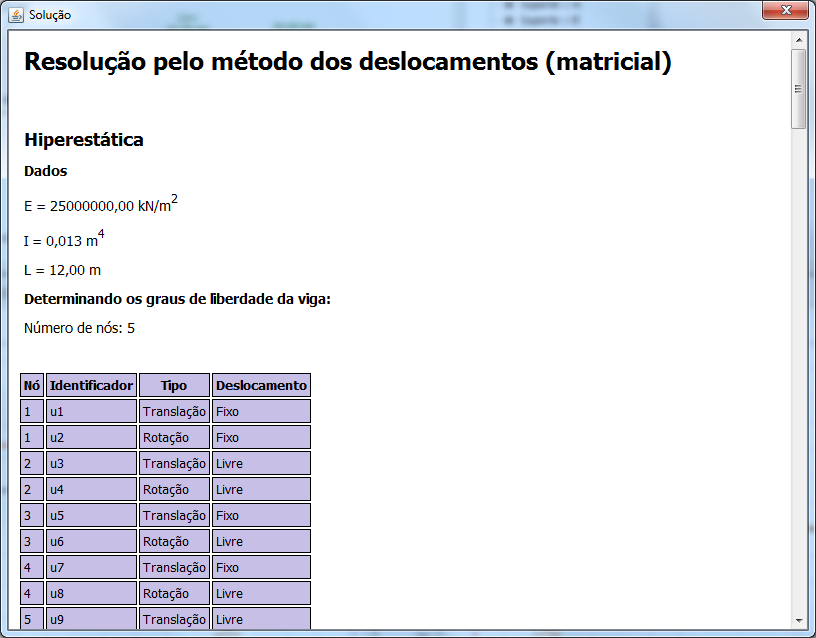Close the Solução window
Screen dimensions: 816x638
pos(786,10)
